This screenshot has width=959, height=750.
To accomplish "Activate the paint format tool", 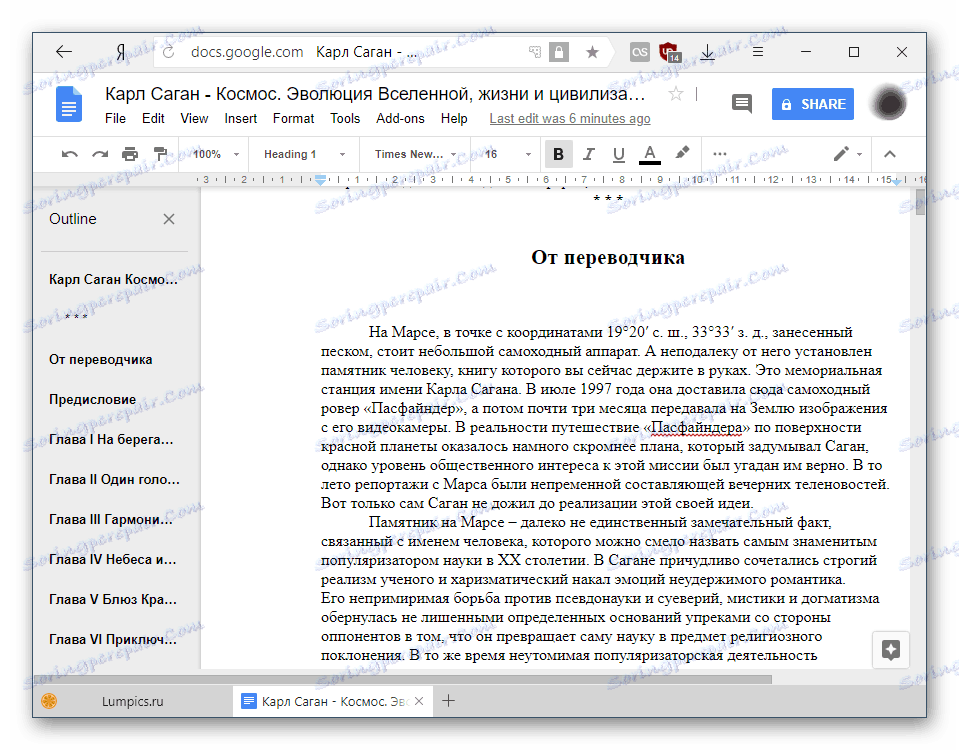I will point(160,154).
